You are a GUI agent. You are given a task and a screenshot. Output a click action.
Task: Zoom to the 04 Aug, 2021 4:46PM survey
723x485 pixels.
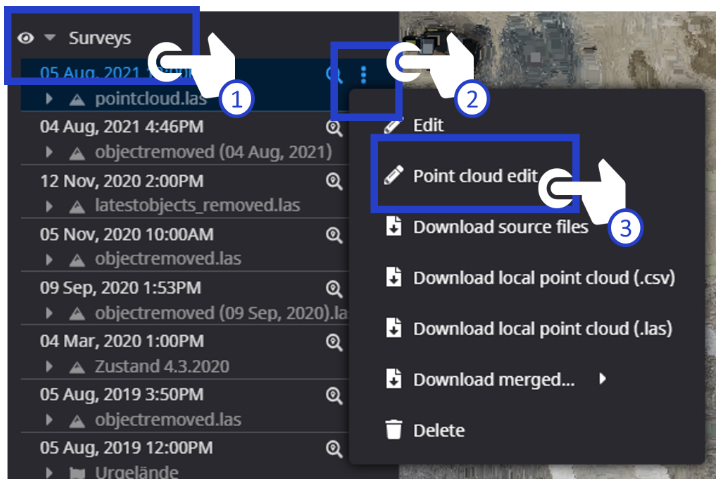[x=334, y=128]
